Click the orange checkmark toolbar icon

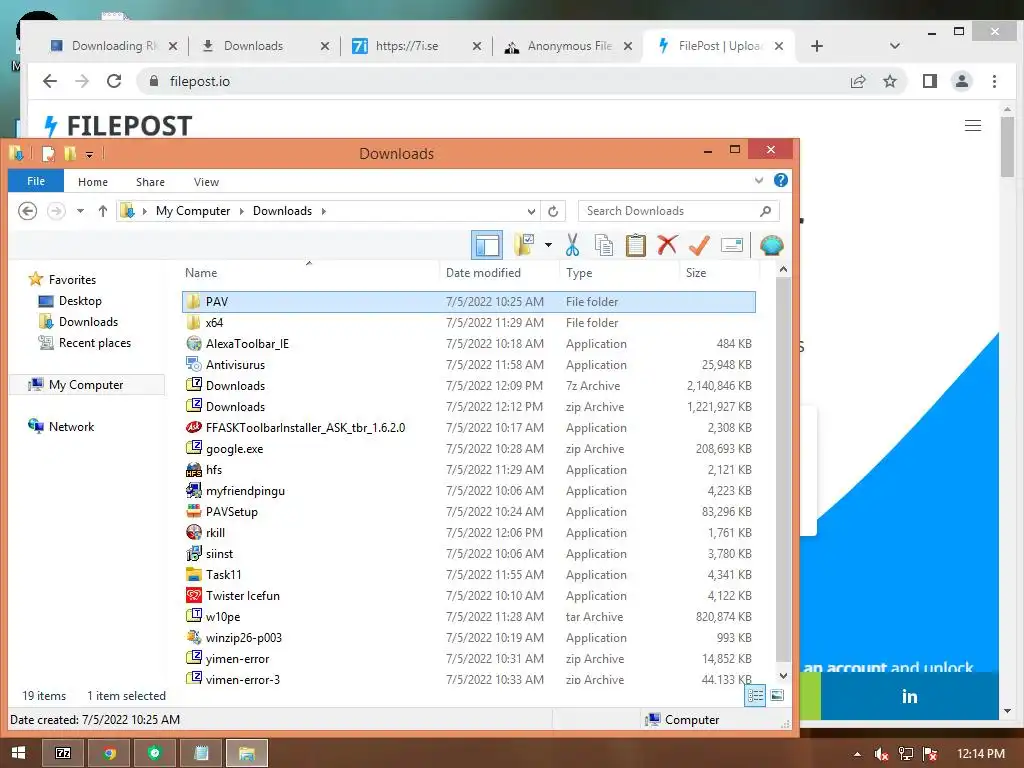(699, 246)
